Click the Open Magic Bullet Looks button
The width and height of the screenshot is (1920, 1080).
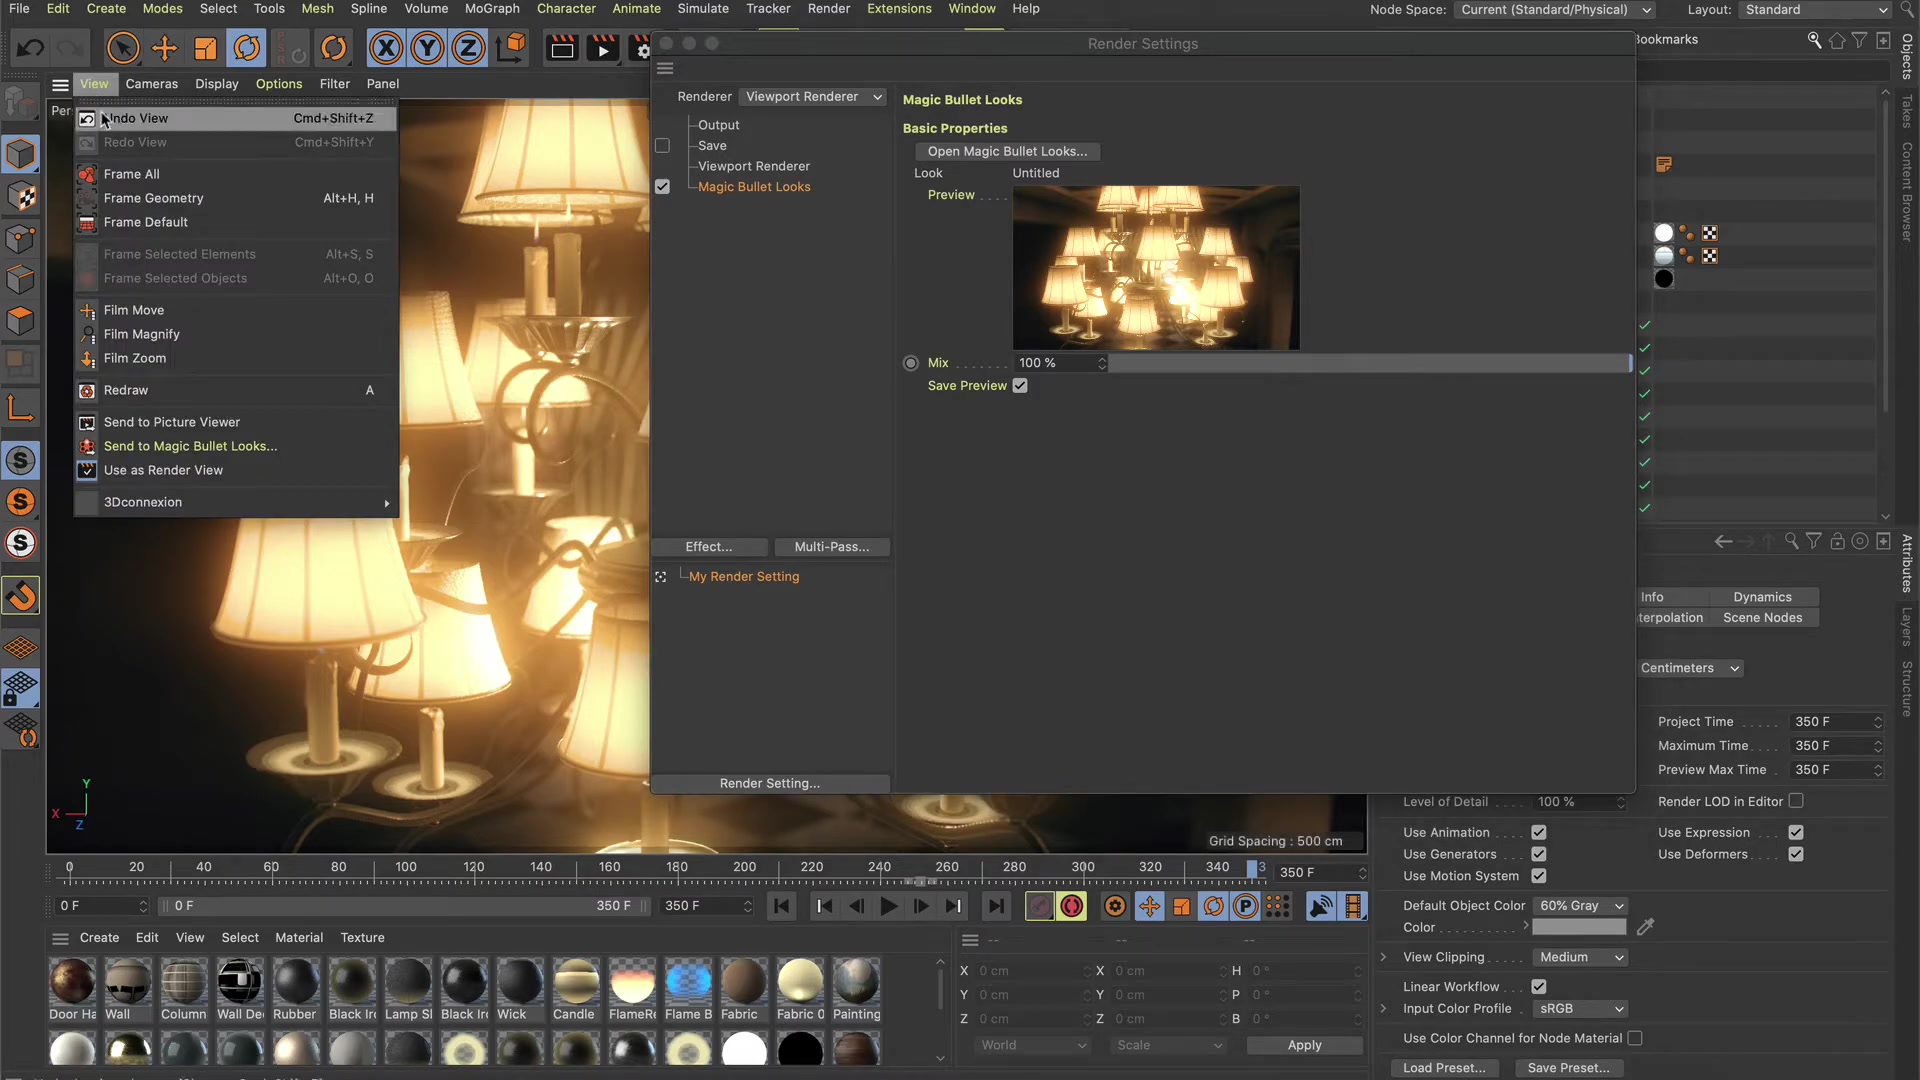pyautogui.click(x=1006, y=151)
